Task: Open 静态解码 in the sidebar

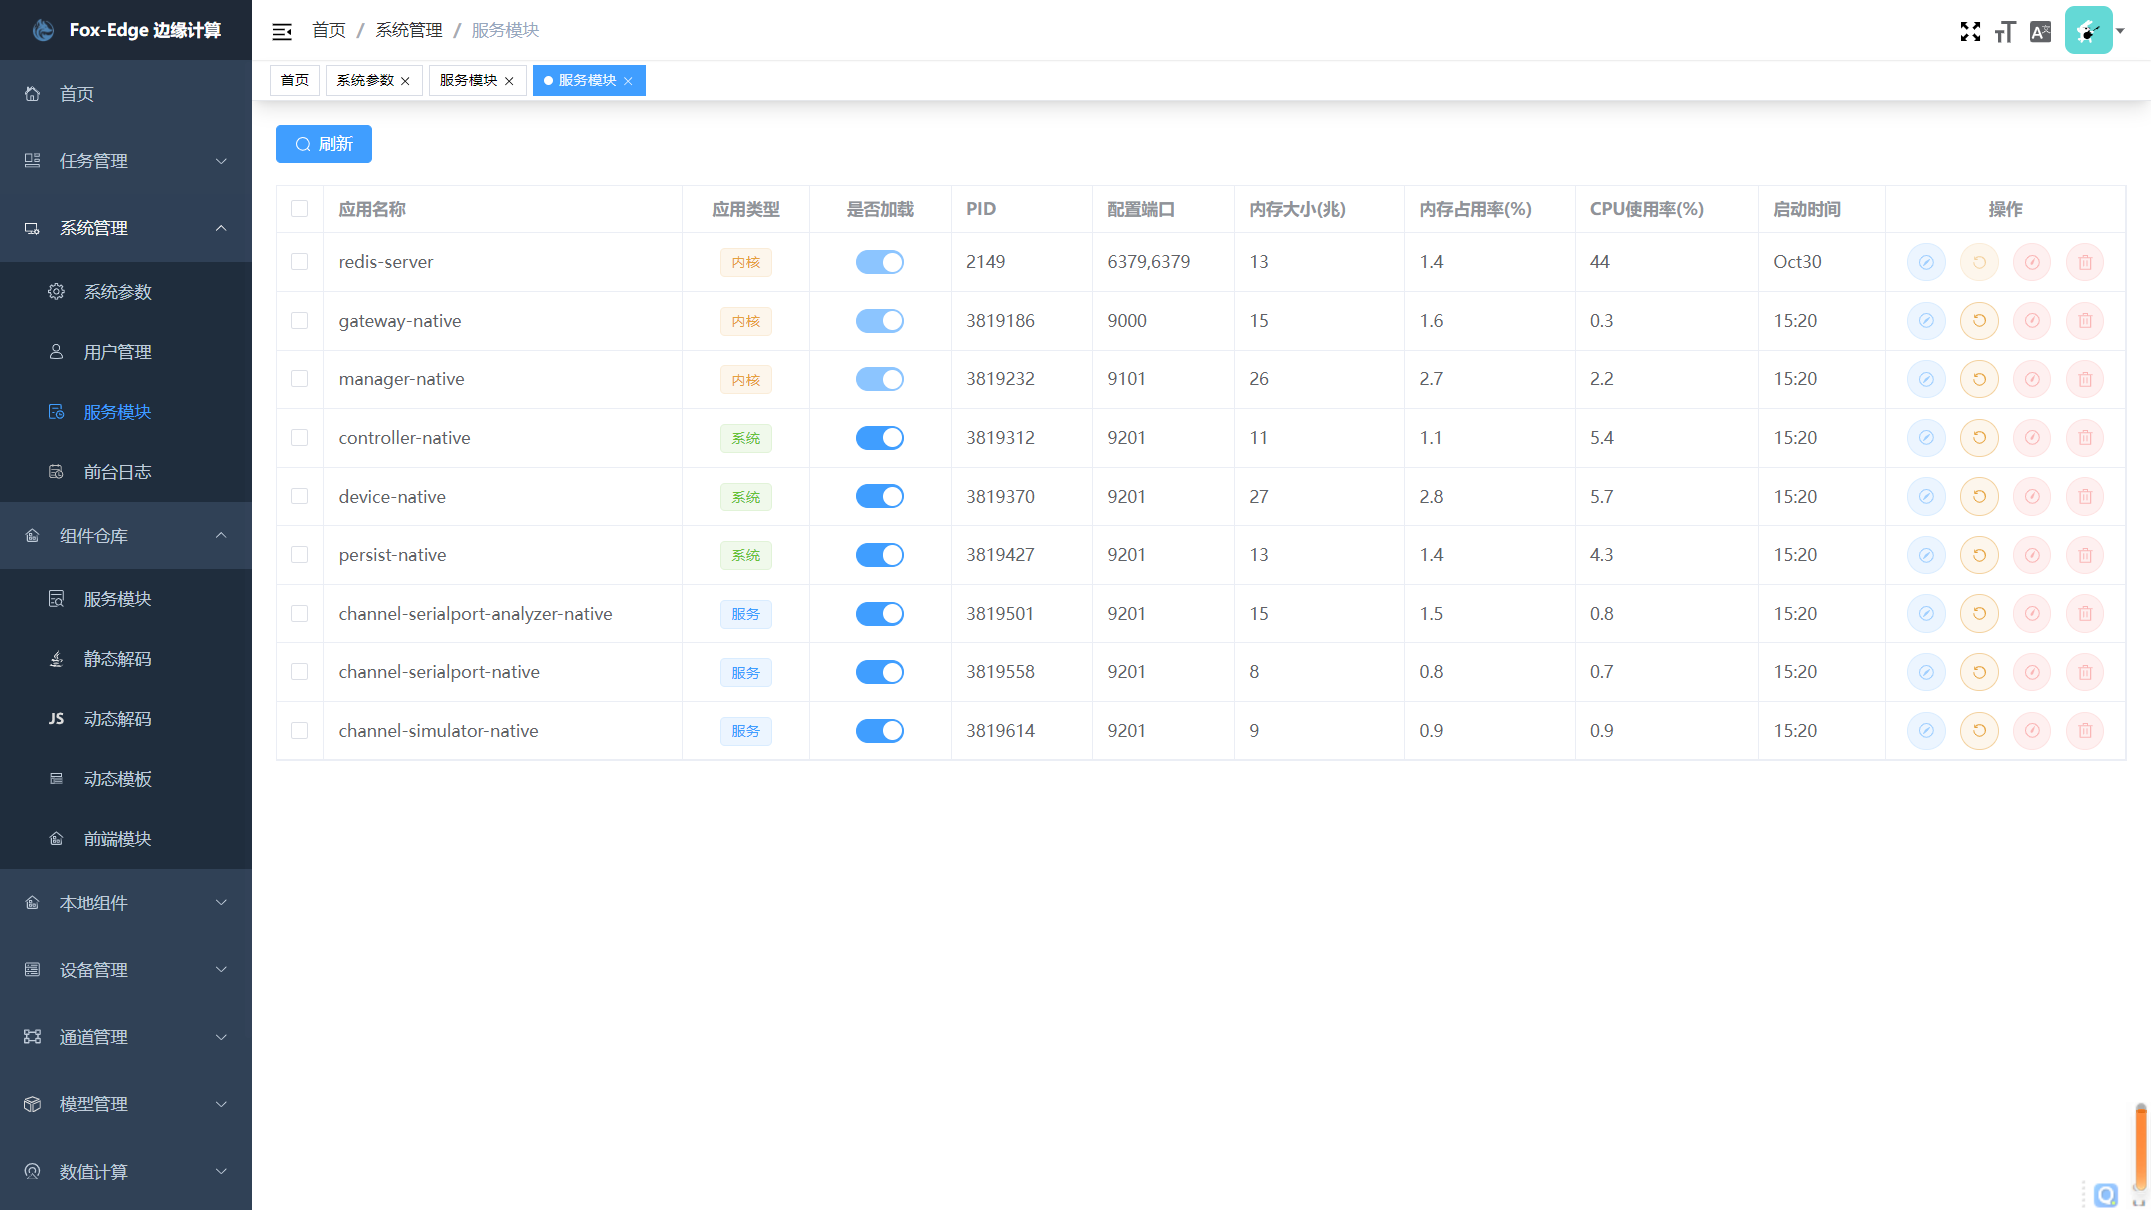Action: click(x=126, y=659)
